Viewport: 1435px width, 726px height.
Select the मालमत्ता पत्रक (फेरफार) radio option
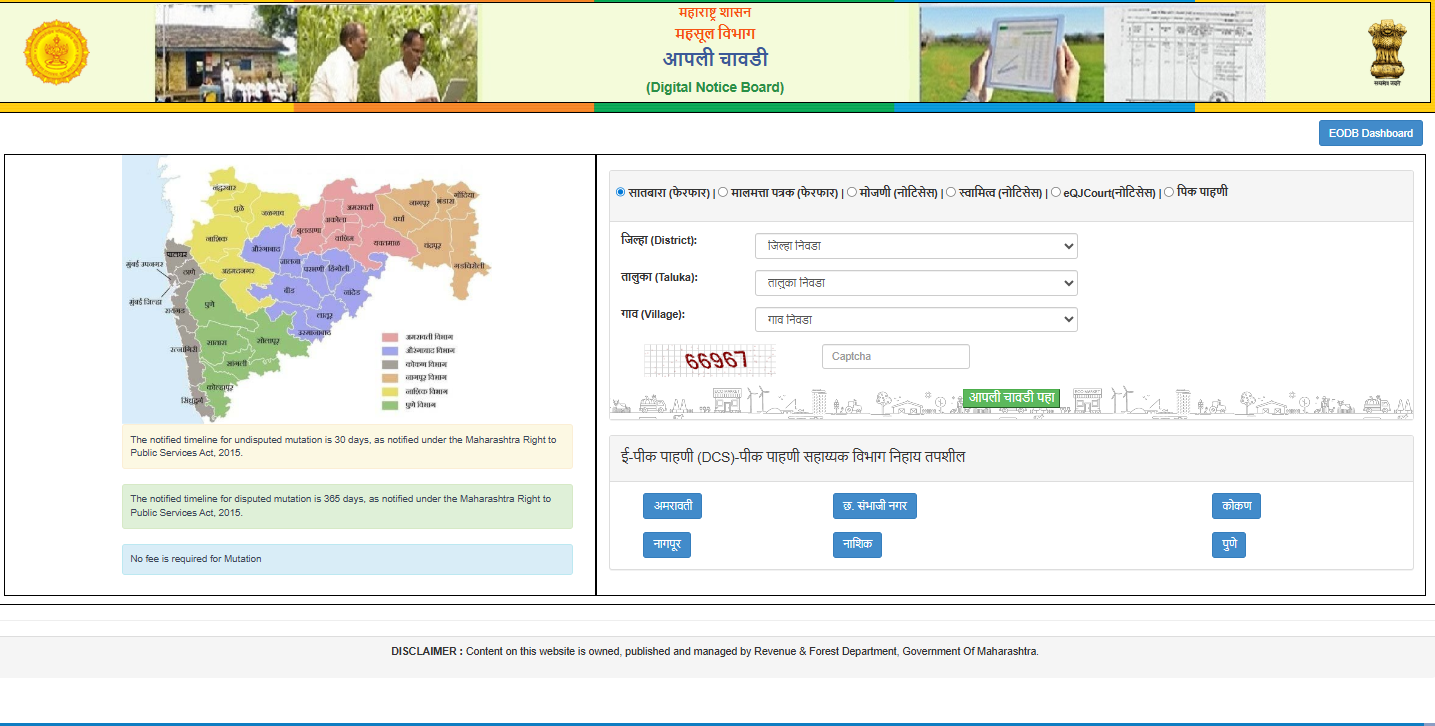click(x=723, y=192)
